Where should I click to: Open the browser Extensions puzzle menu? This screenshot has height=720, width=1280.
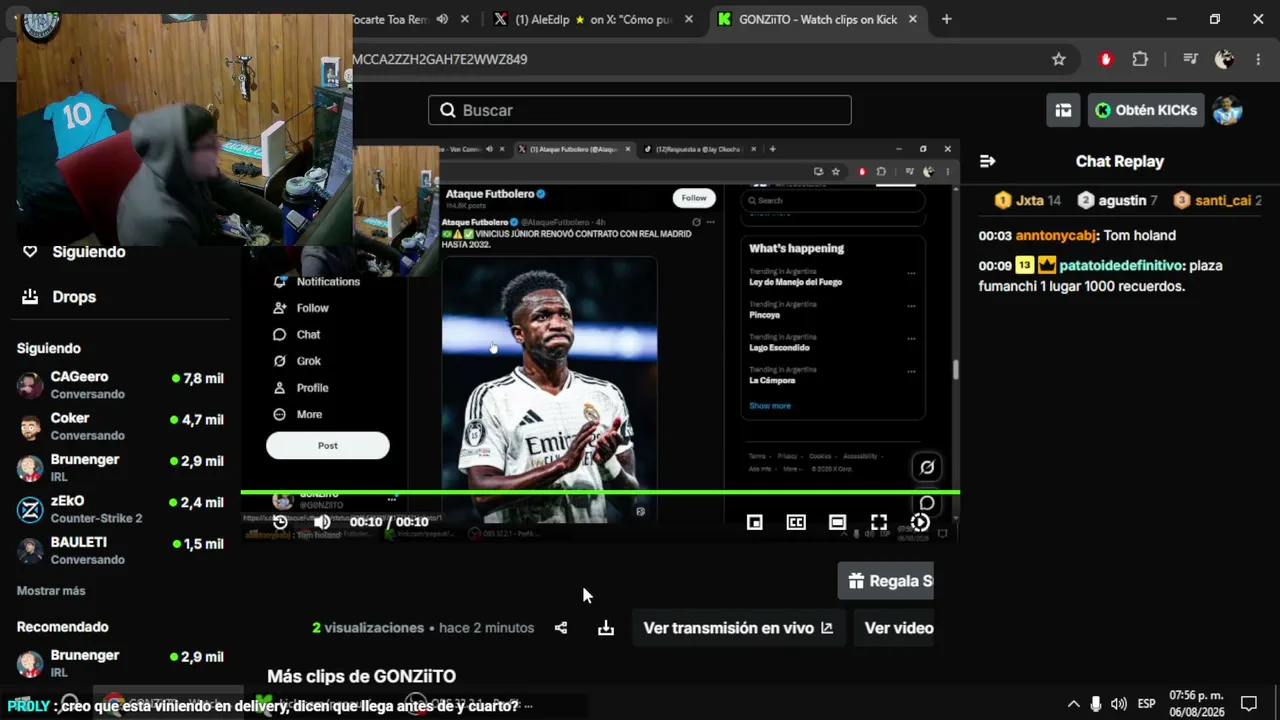click(x=1140, y=59)
